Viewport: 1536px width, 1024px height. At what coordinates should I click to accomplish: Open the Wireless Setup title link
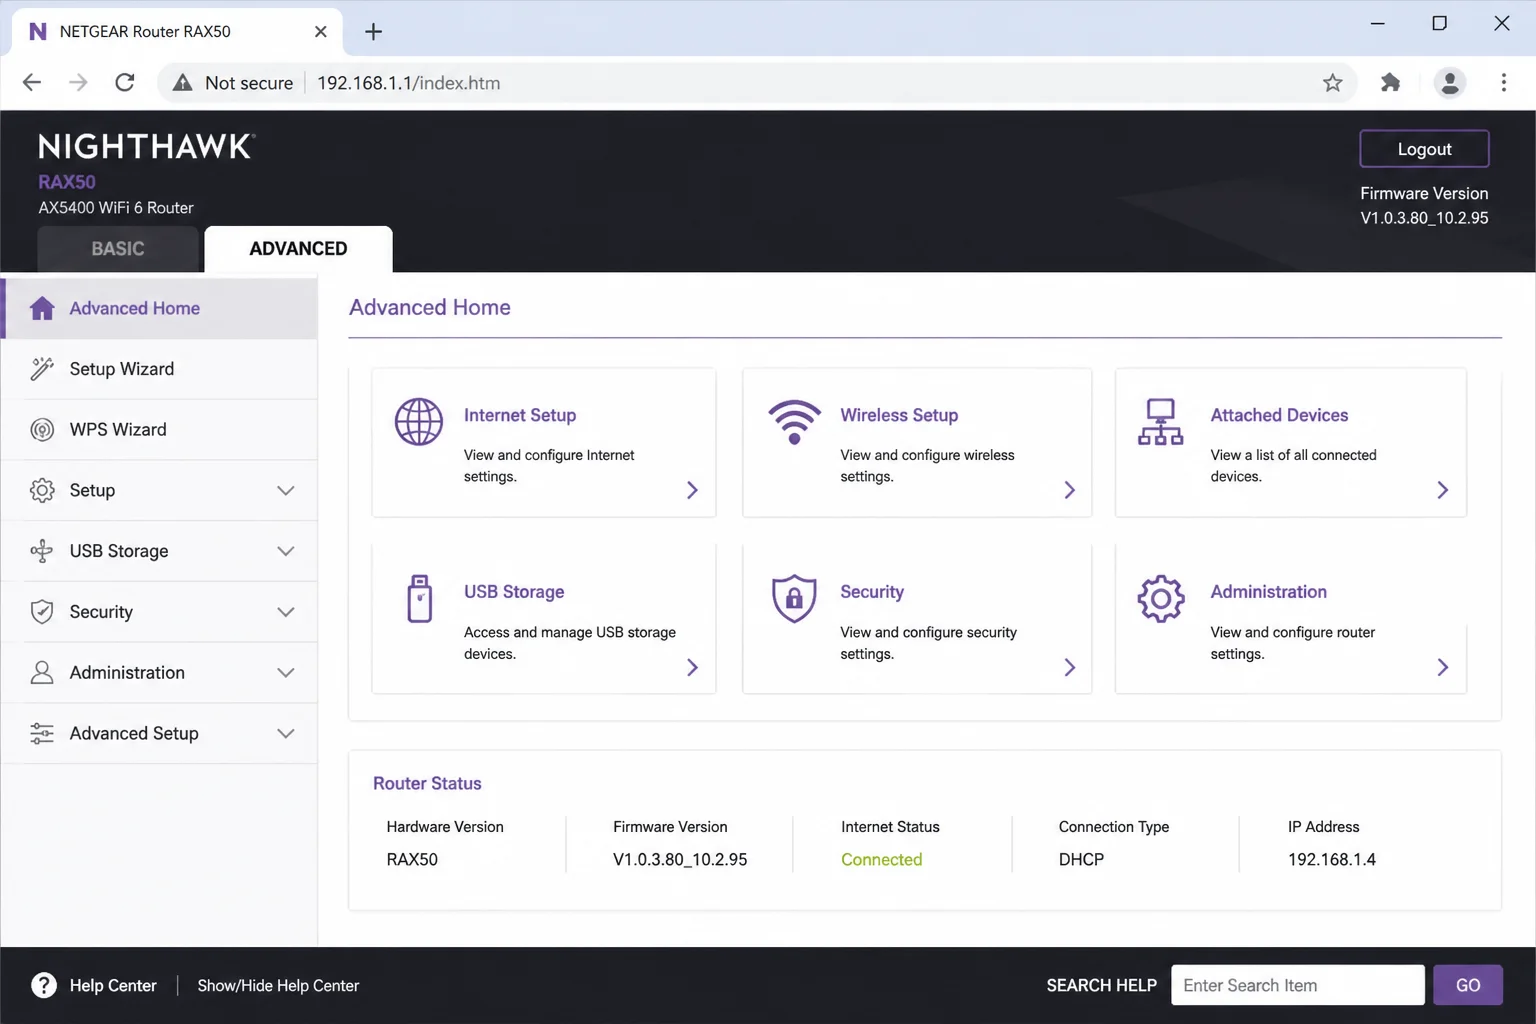point(899,415)
